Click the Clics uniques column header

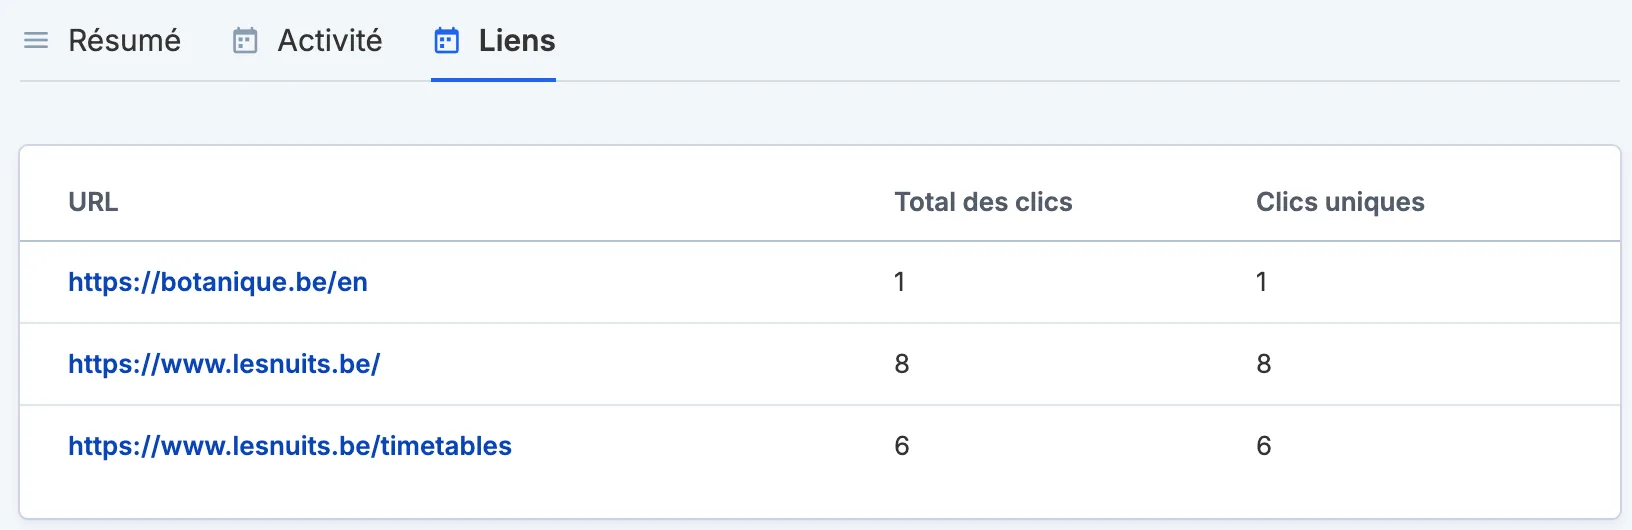(x=1340, y=202)
